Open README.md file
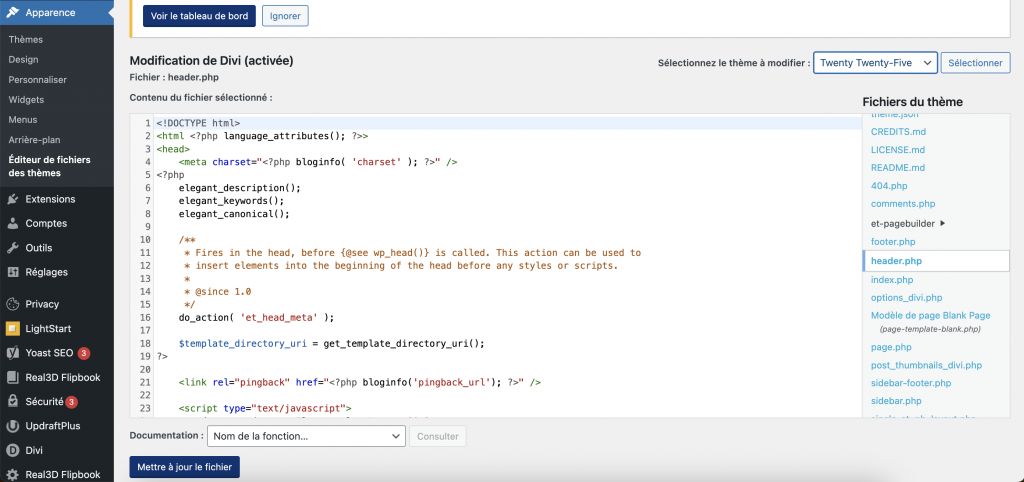 898,168
